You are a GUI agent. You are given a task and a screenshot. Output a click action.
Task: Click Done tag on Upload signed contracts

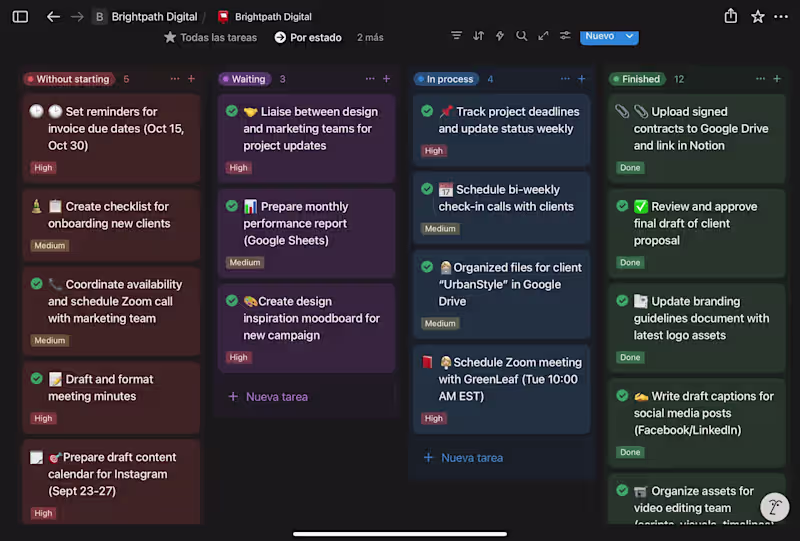(x=630, y=167)
